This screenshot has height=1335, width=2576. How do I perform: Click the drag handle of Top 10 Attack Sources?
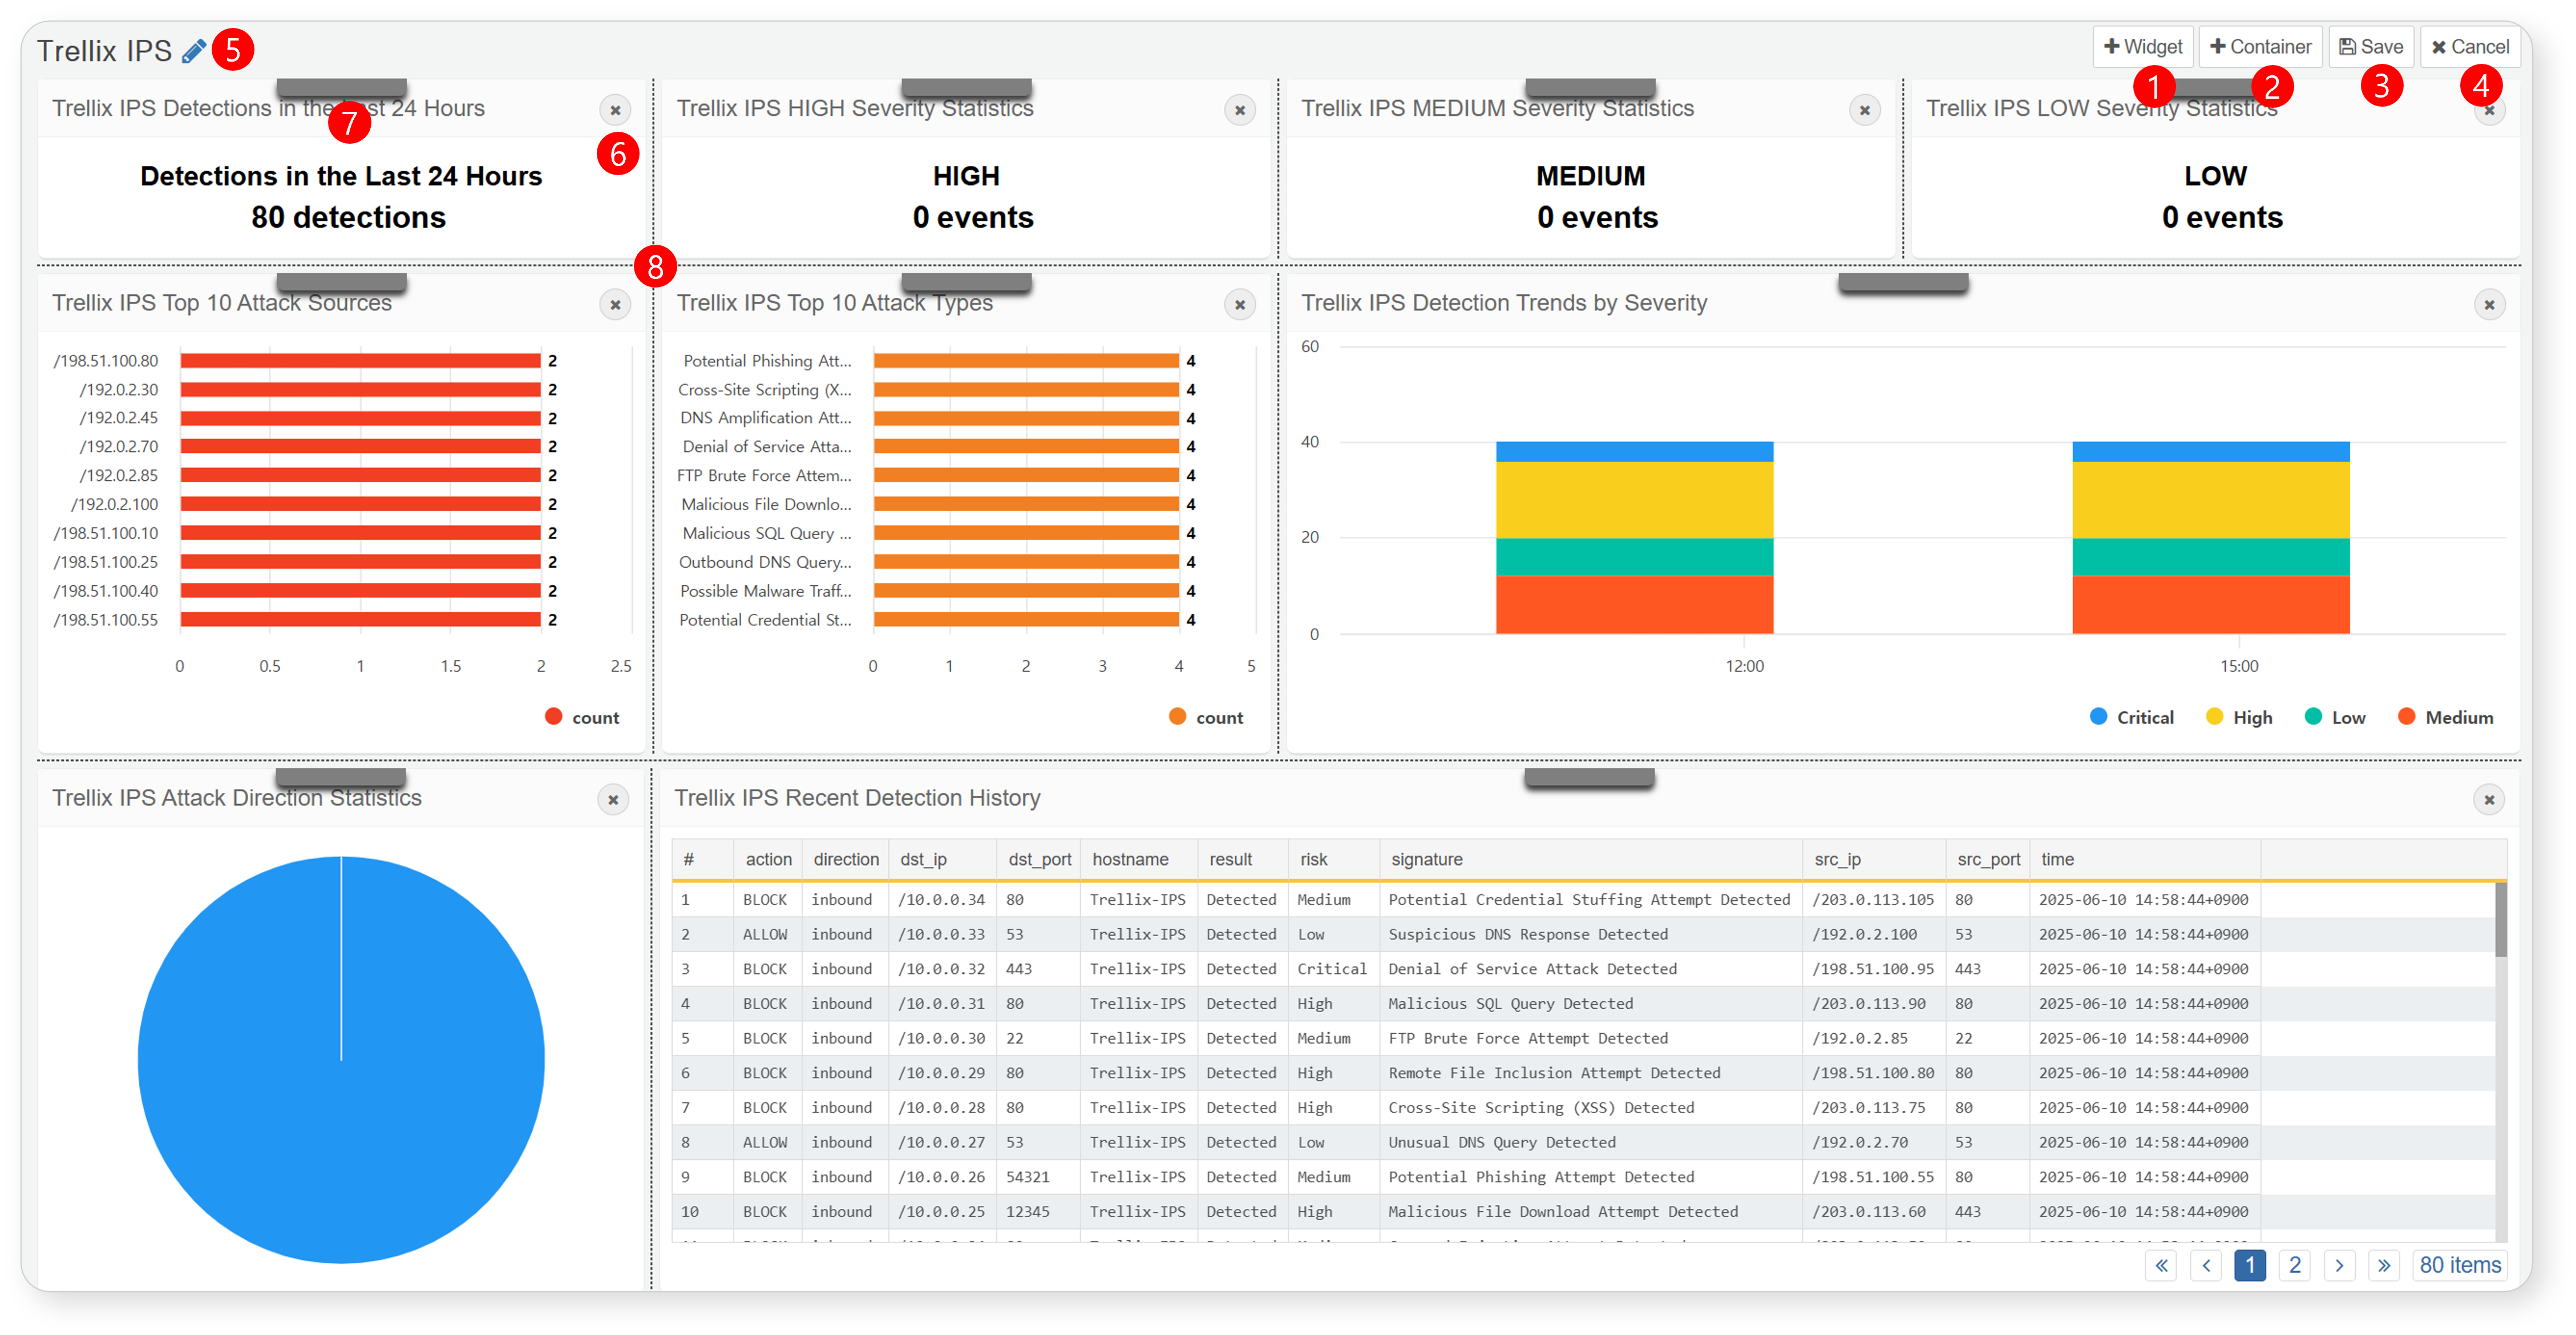(x=341, y=283)
